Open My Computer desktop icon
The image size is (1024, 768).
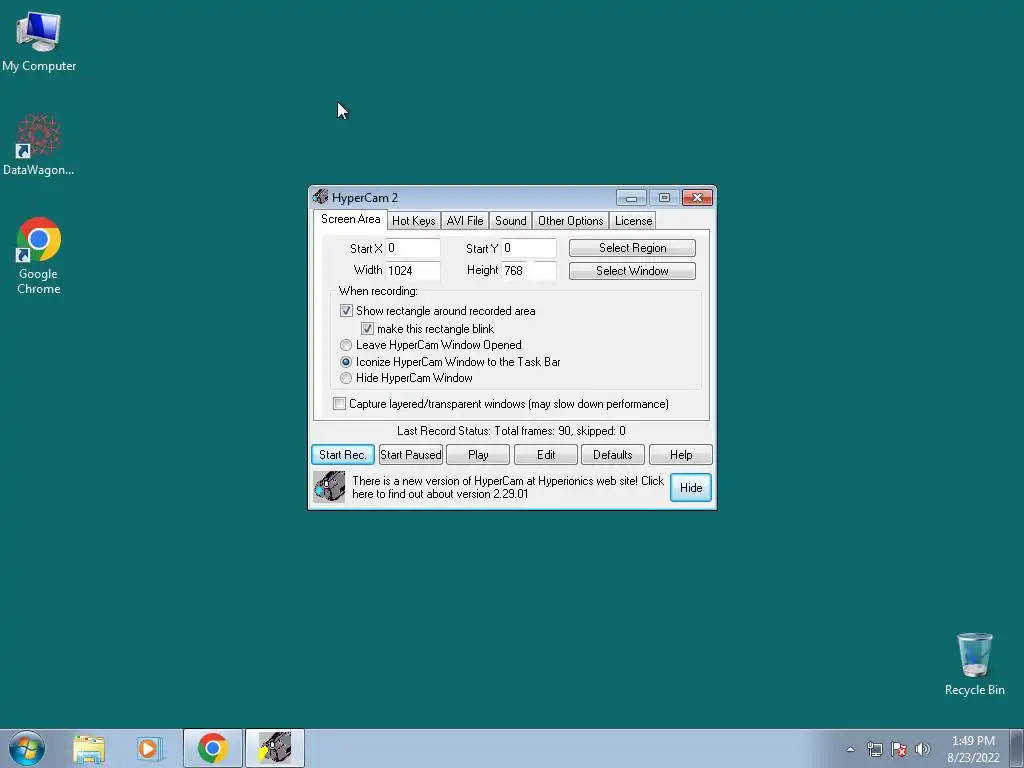(39, 41)
